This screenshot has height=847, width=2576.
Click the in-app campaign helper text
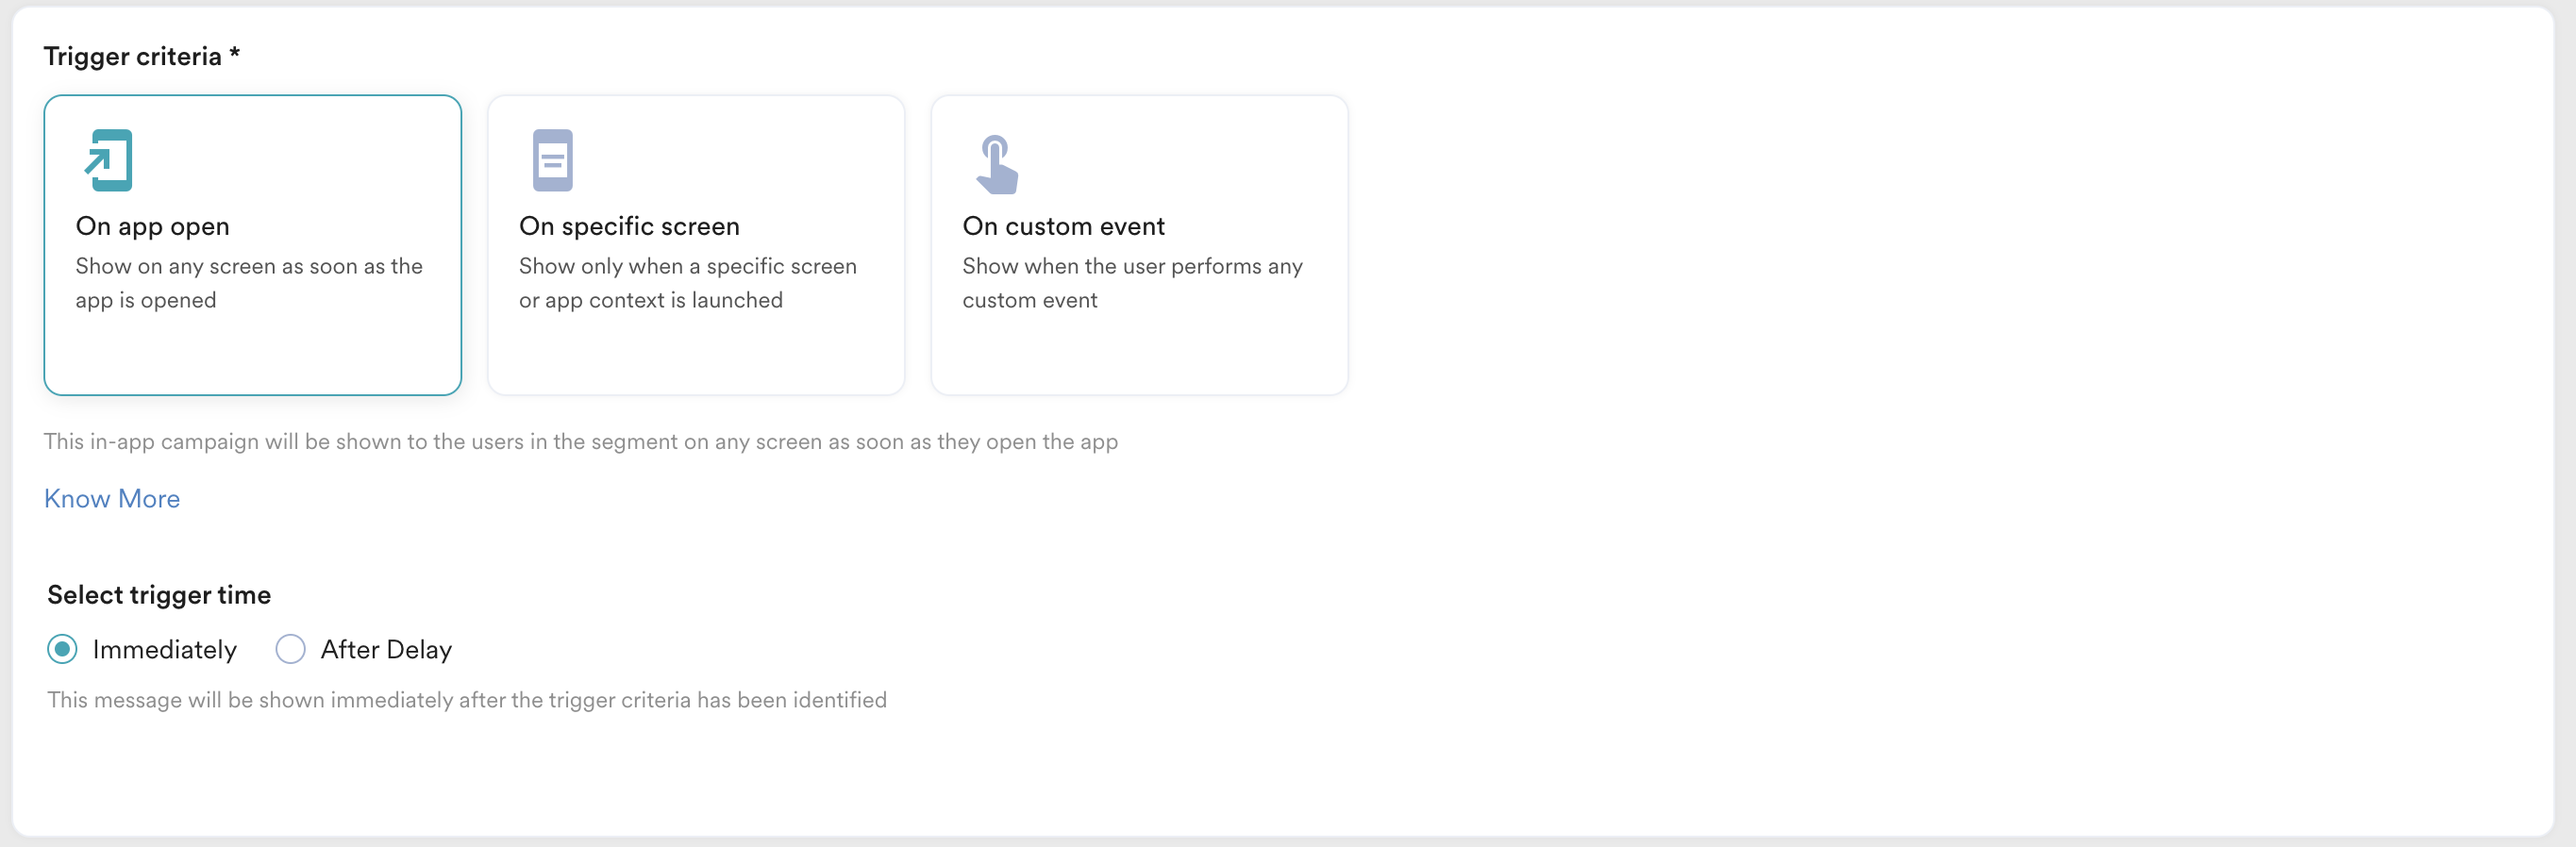(x=580, y=442)
